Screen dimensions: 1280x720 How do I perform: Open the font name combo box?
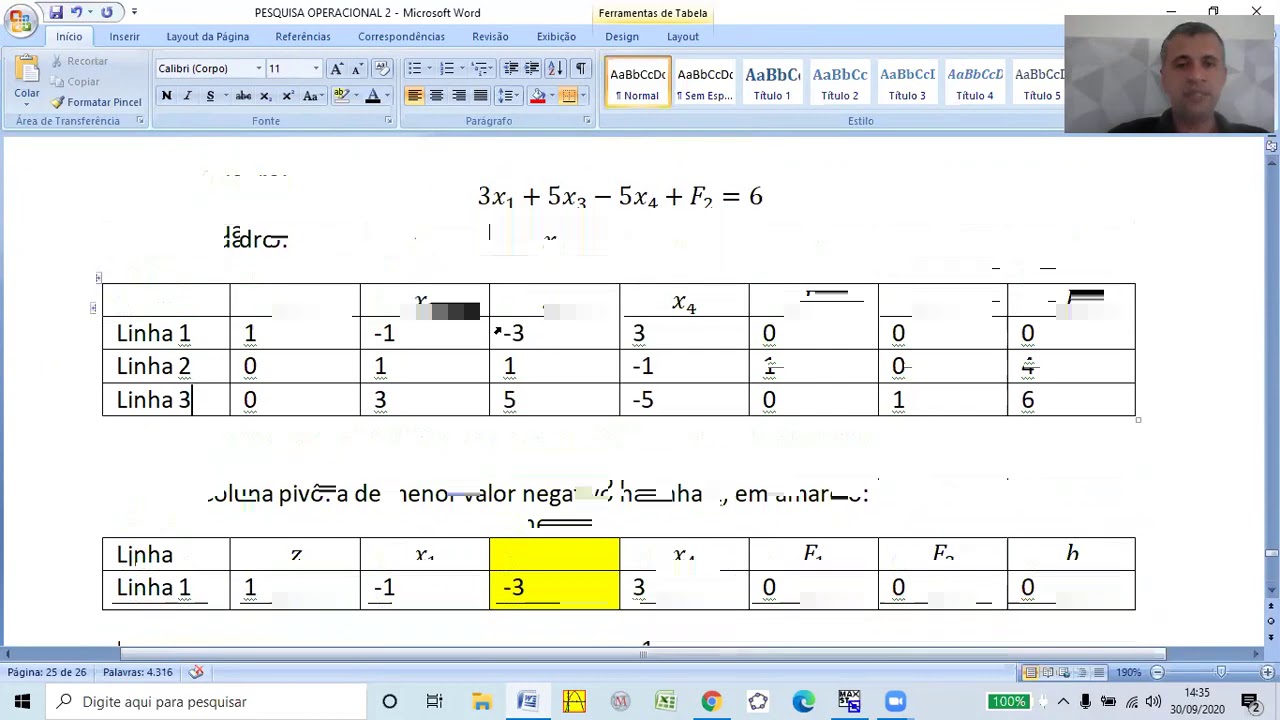(209, 68)
